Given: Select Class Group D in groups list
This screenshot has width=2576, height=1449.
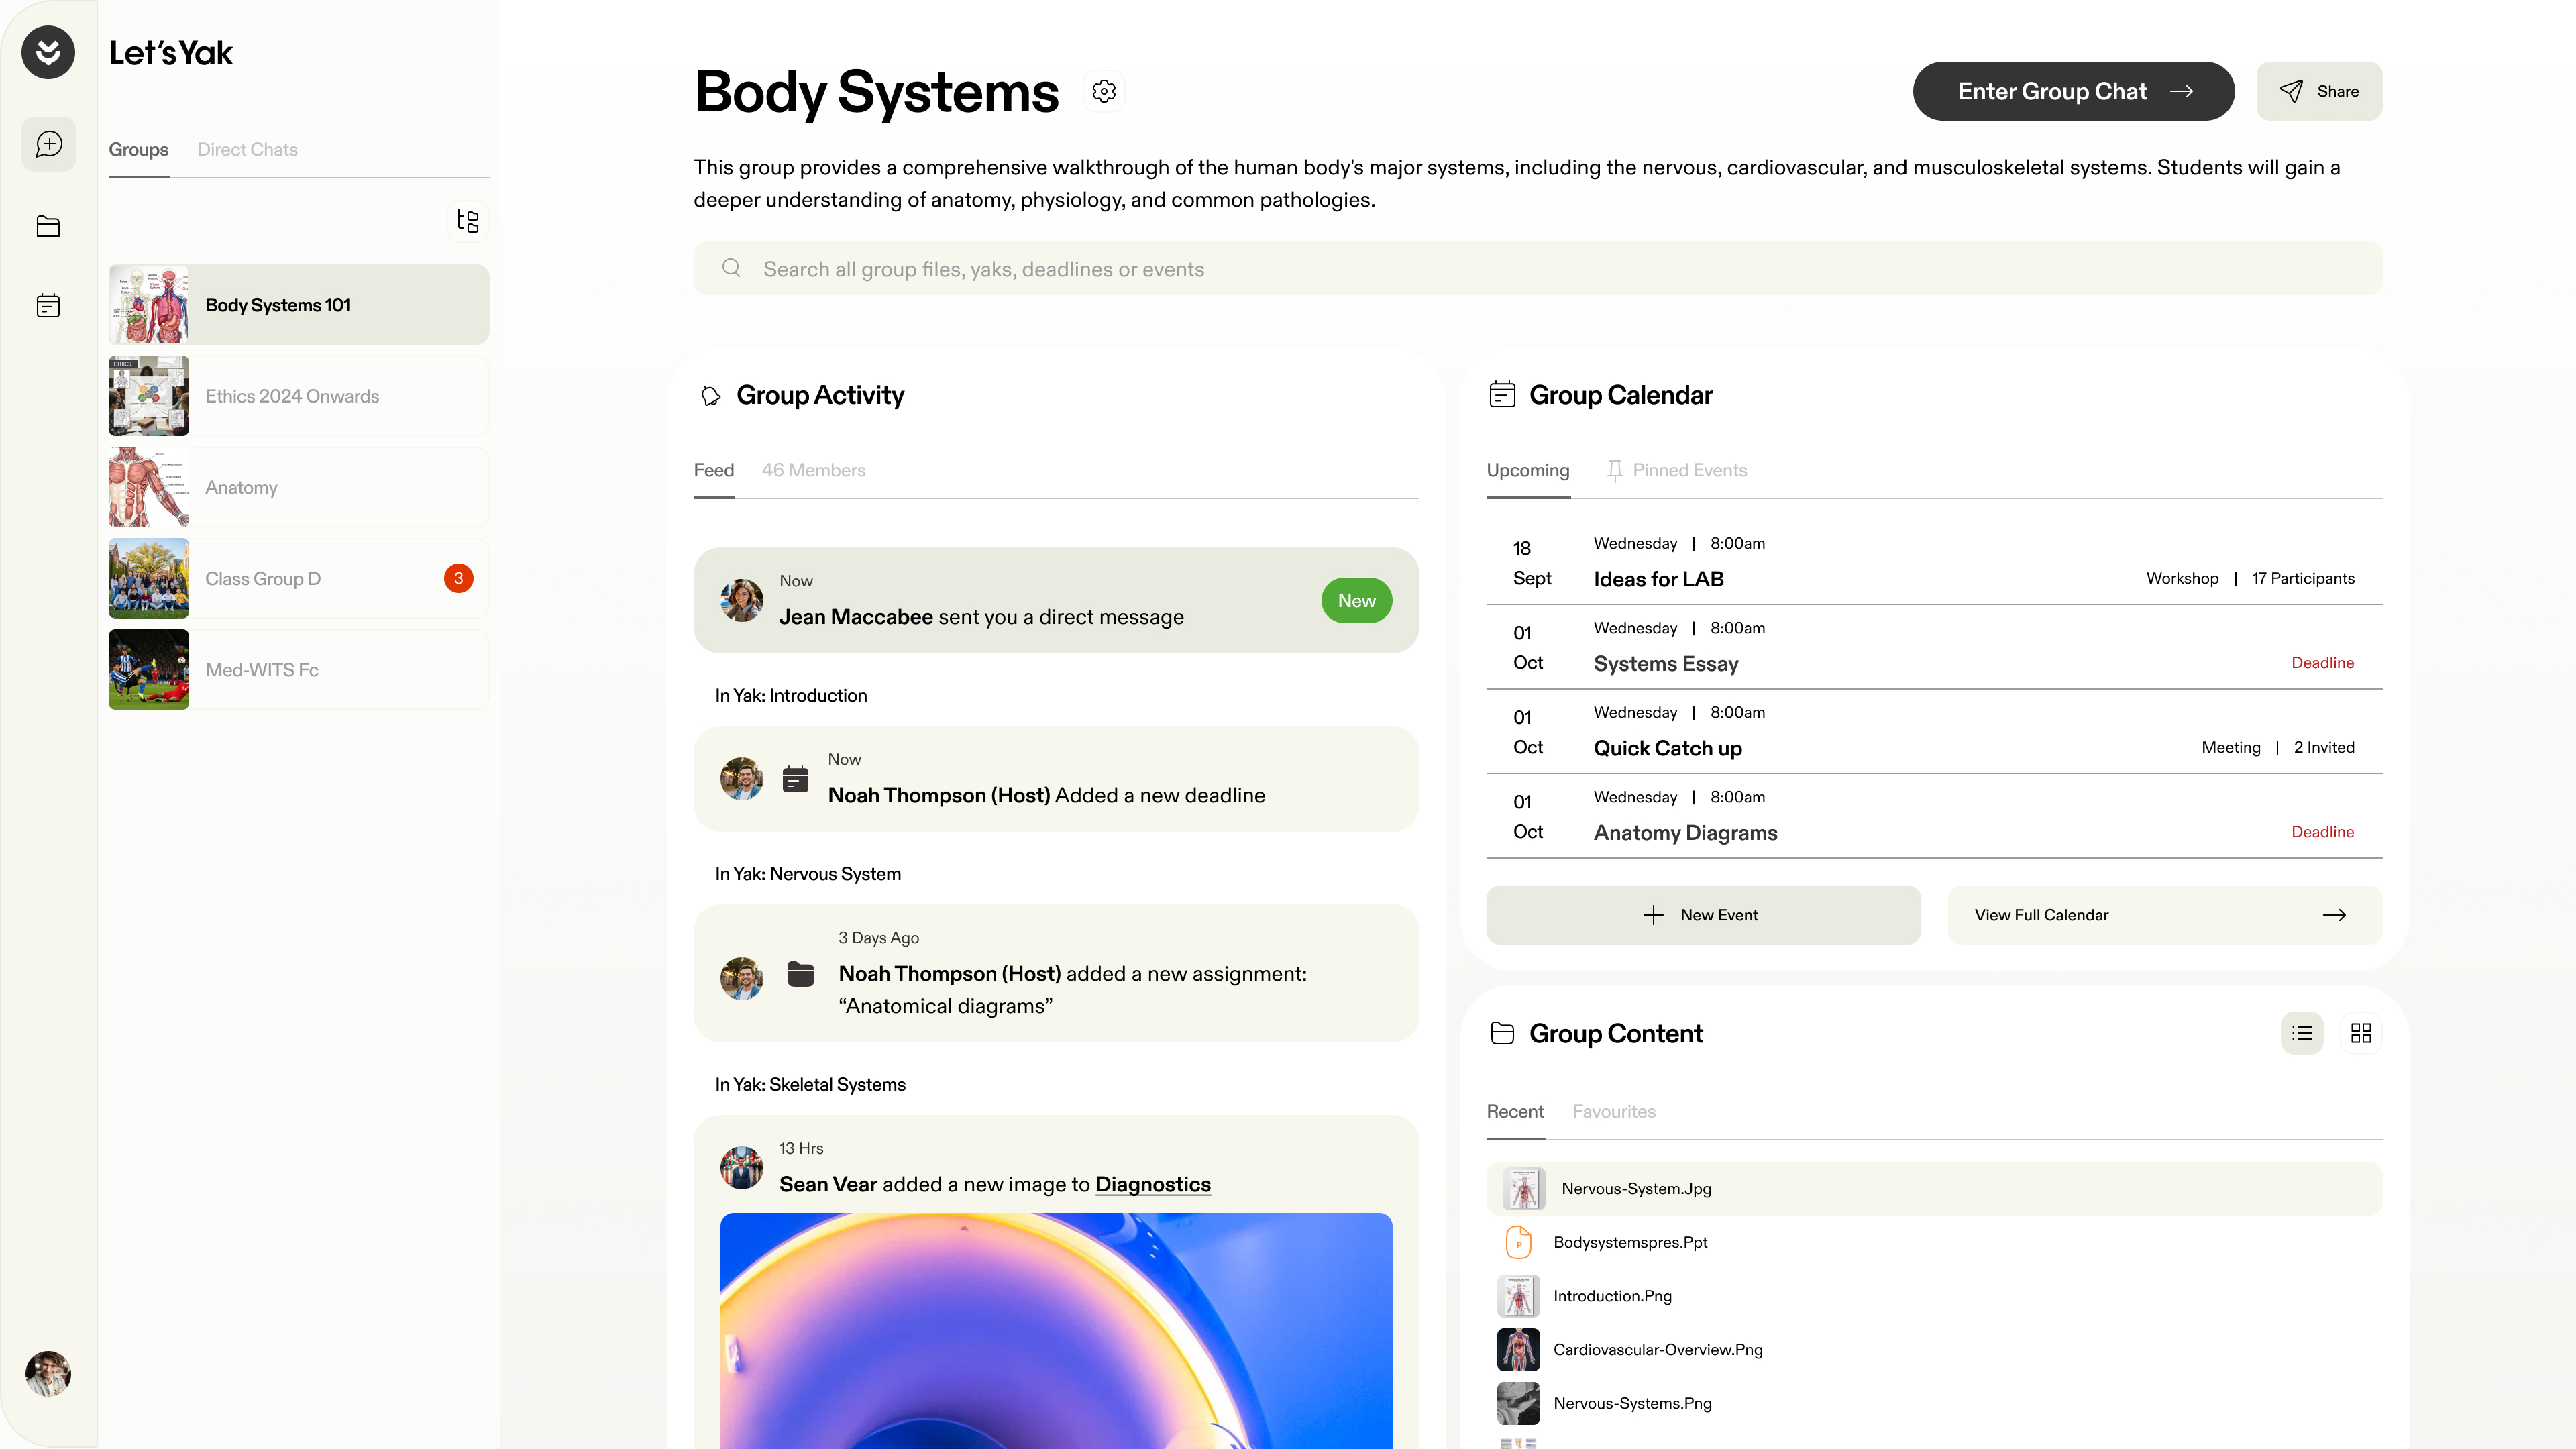Looking at the screenshot, I should 298,579.
